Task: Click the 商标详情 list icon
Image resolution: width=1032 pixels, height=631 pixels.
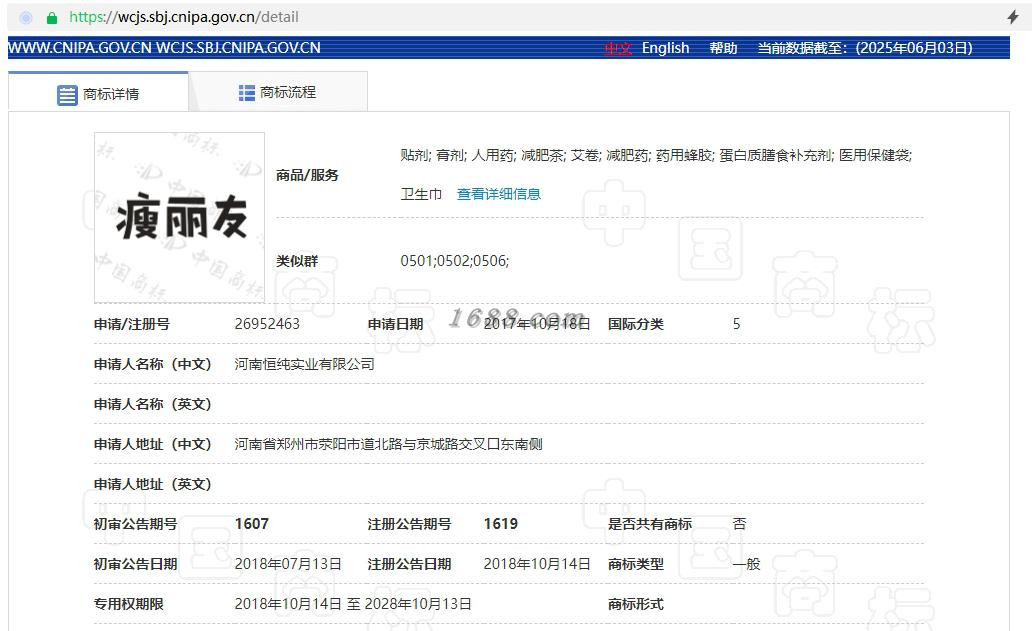Action: click(67, 95)
